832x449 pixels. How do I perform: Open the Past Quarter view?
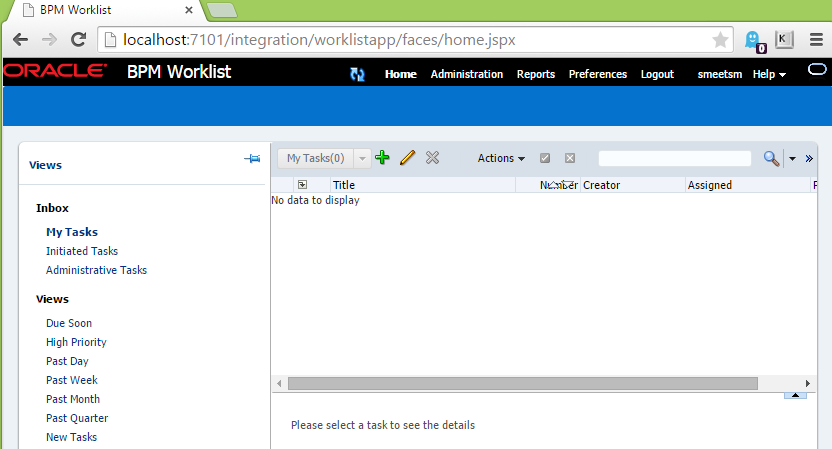click(x=76, y=418)
